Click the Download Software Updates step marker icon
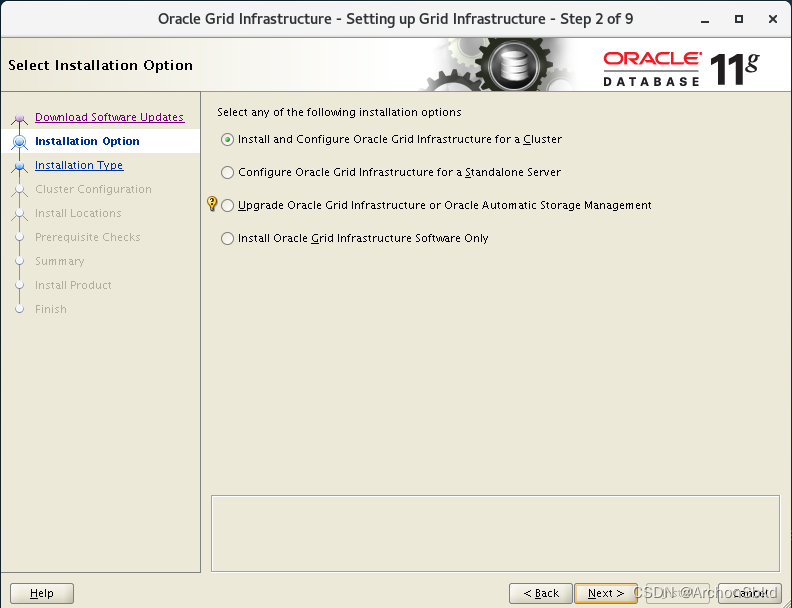 pos(19,118)
